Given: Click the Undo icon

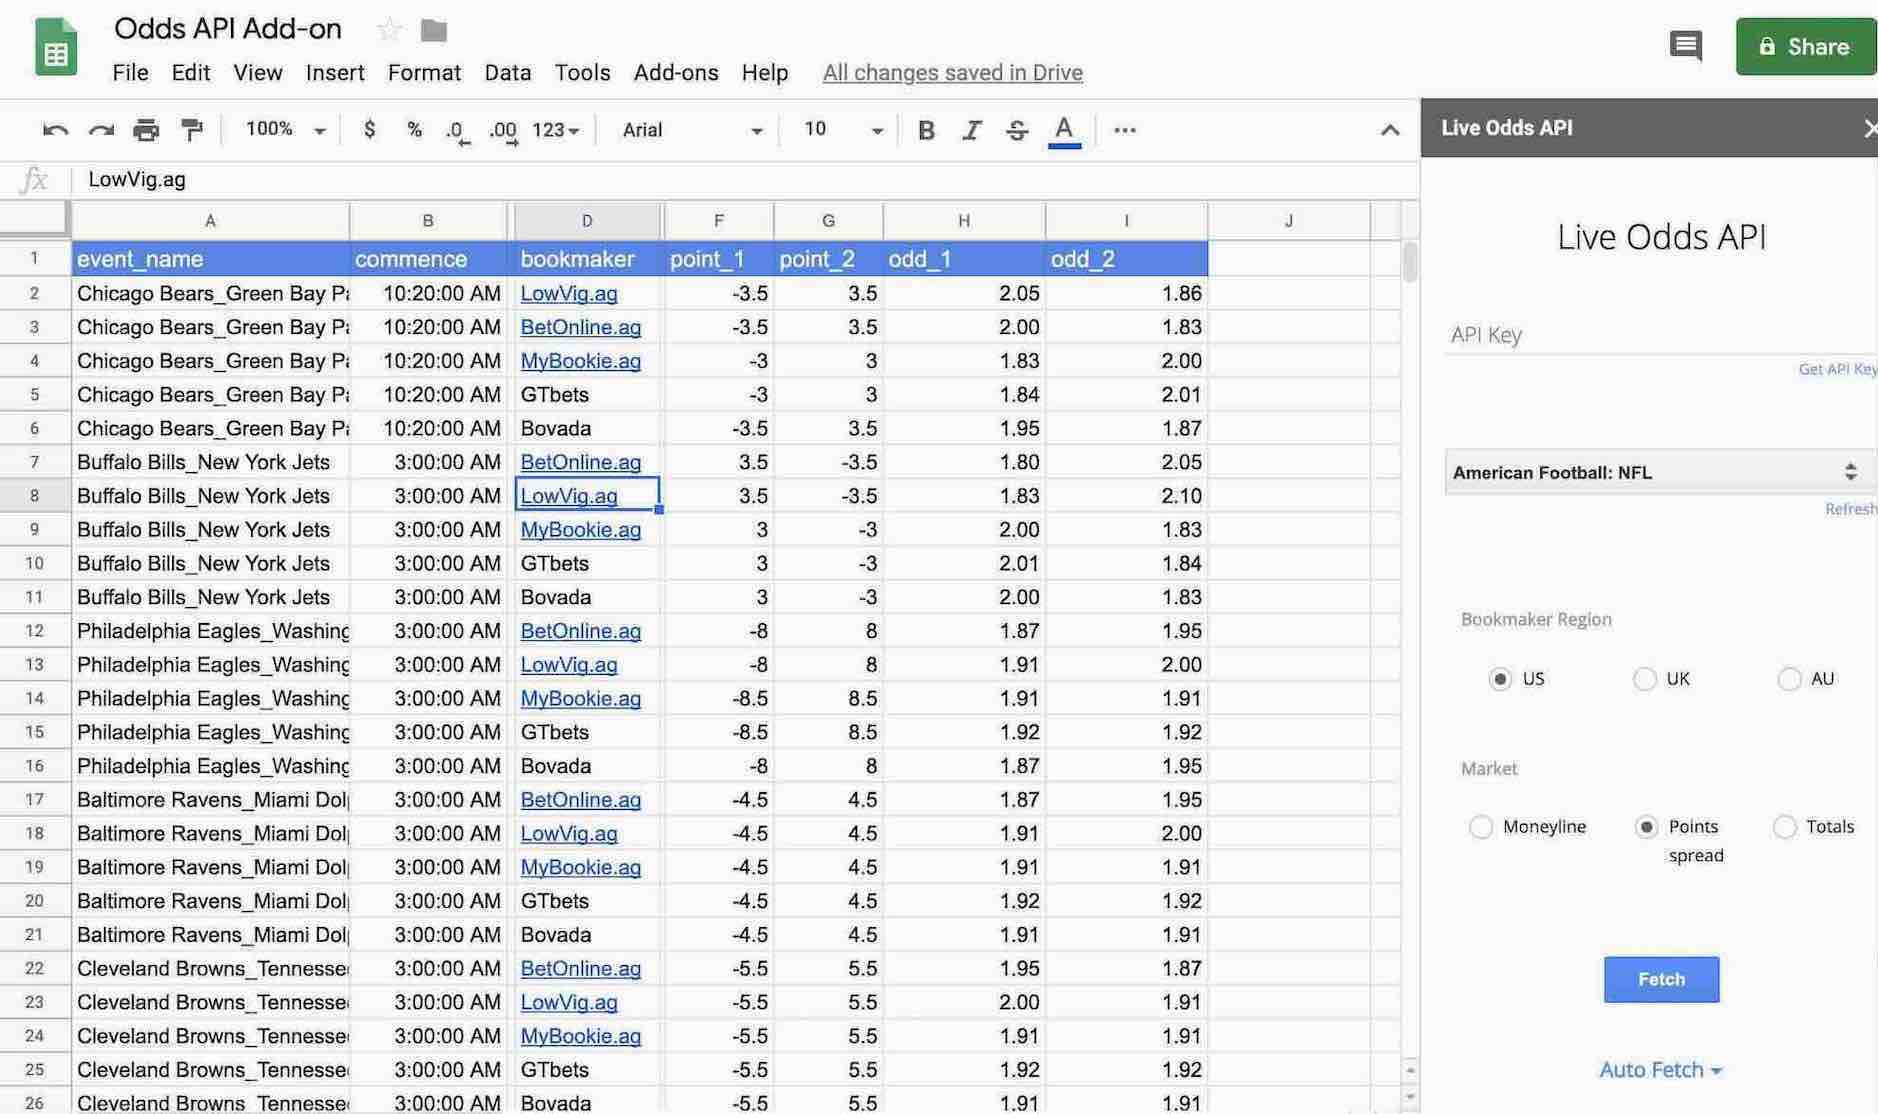Looking at the screenshot, I should pyautogui.click(x=56, y=130).
